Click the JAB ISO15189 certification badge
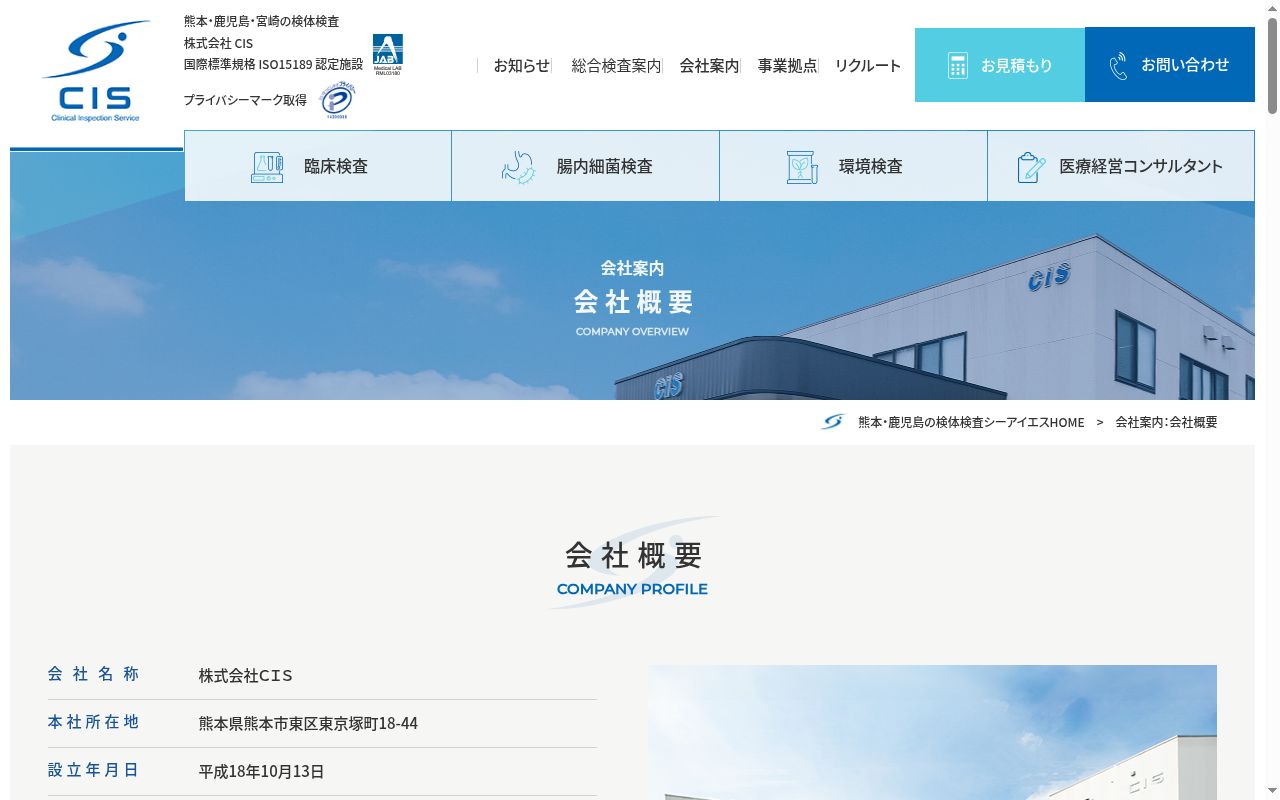1280x800 pixels. coord(388,55)
